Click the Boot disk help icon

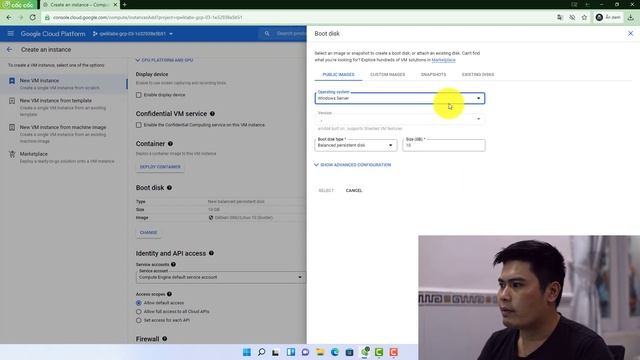[x=169, y=188]
